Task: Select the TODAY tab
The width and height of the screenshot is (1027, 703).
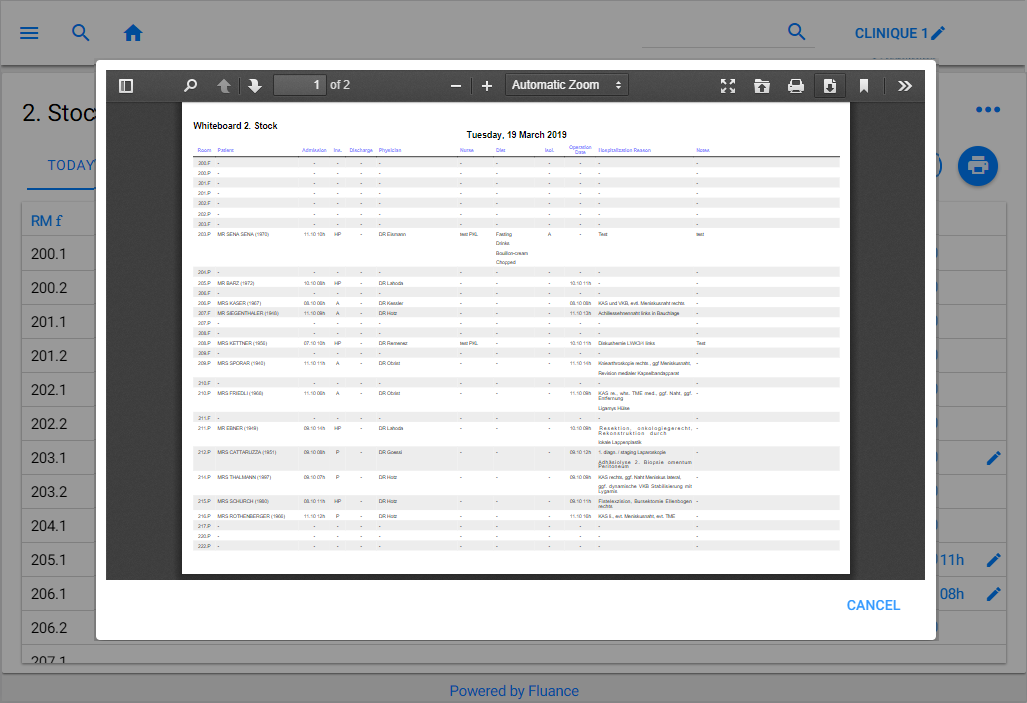Action: [70, 165]
